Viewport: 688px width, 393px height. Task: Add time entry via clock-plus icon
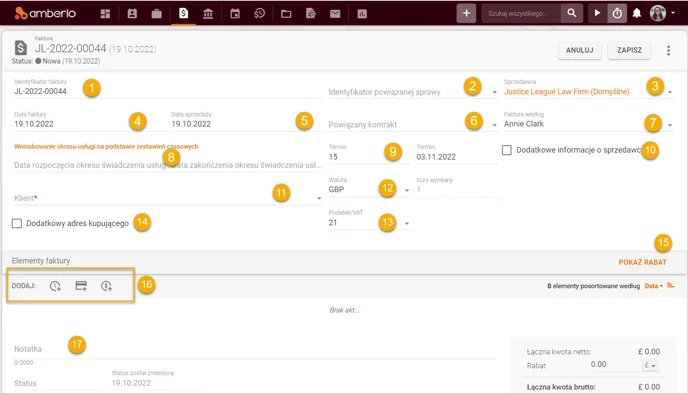(55, 286)
